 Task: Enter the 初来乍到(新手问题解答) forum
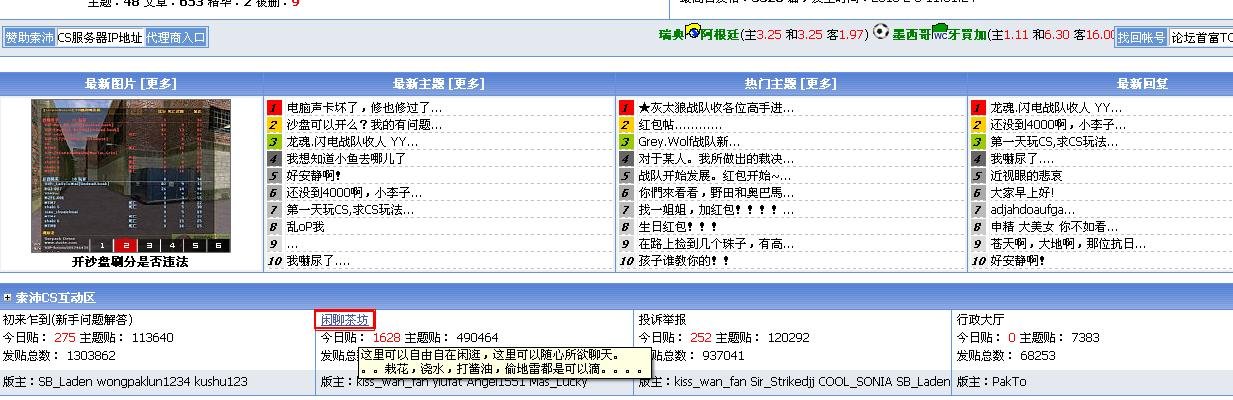tap(68, 320)
